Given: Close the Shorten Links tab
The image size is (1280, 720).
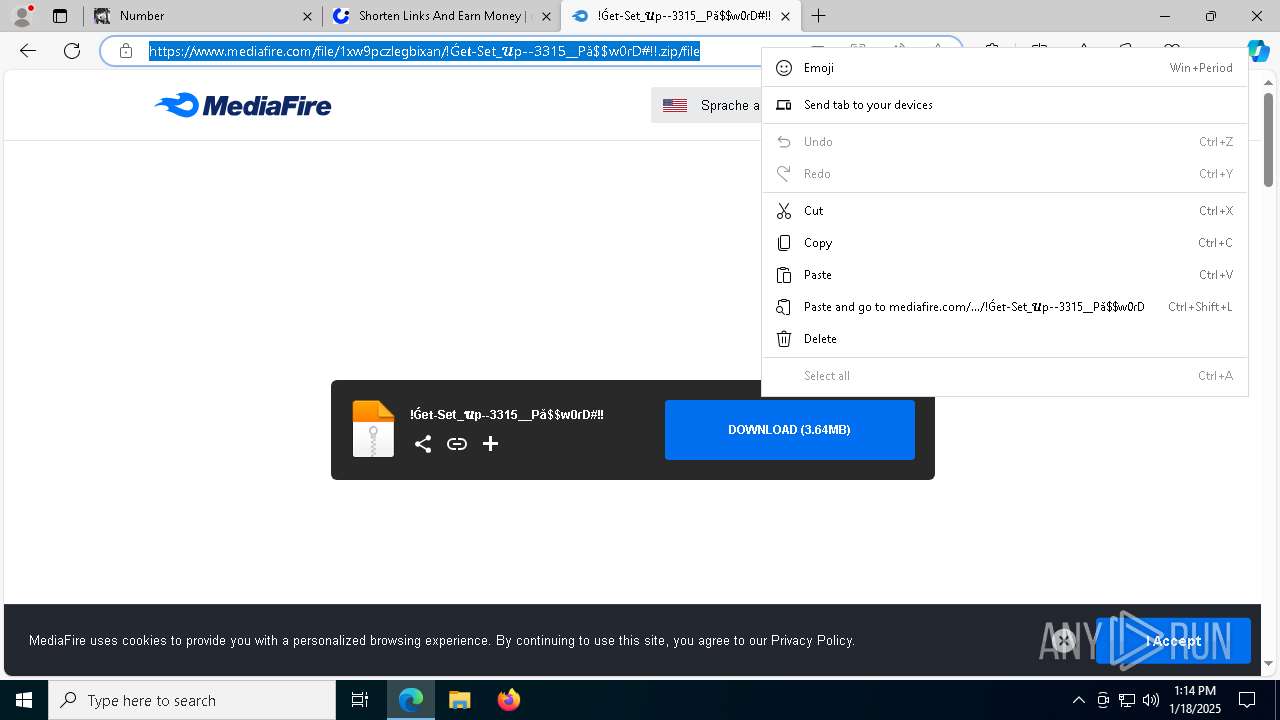Looking at the screenshot, I should coord(546,16).
